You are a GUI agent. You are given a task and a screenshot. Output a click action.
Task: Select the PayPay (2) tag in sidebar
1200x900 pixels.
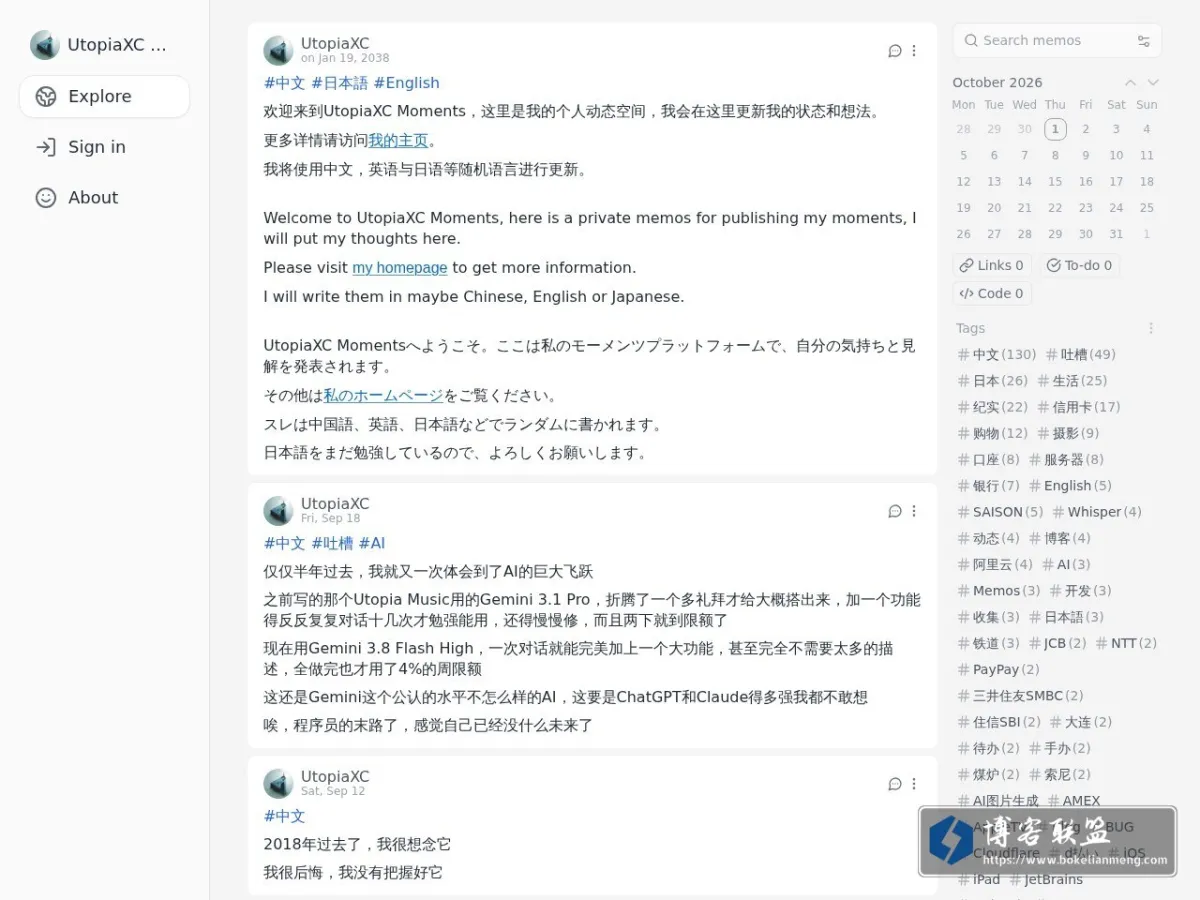pos(999,670)
